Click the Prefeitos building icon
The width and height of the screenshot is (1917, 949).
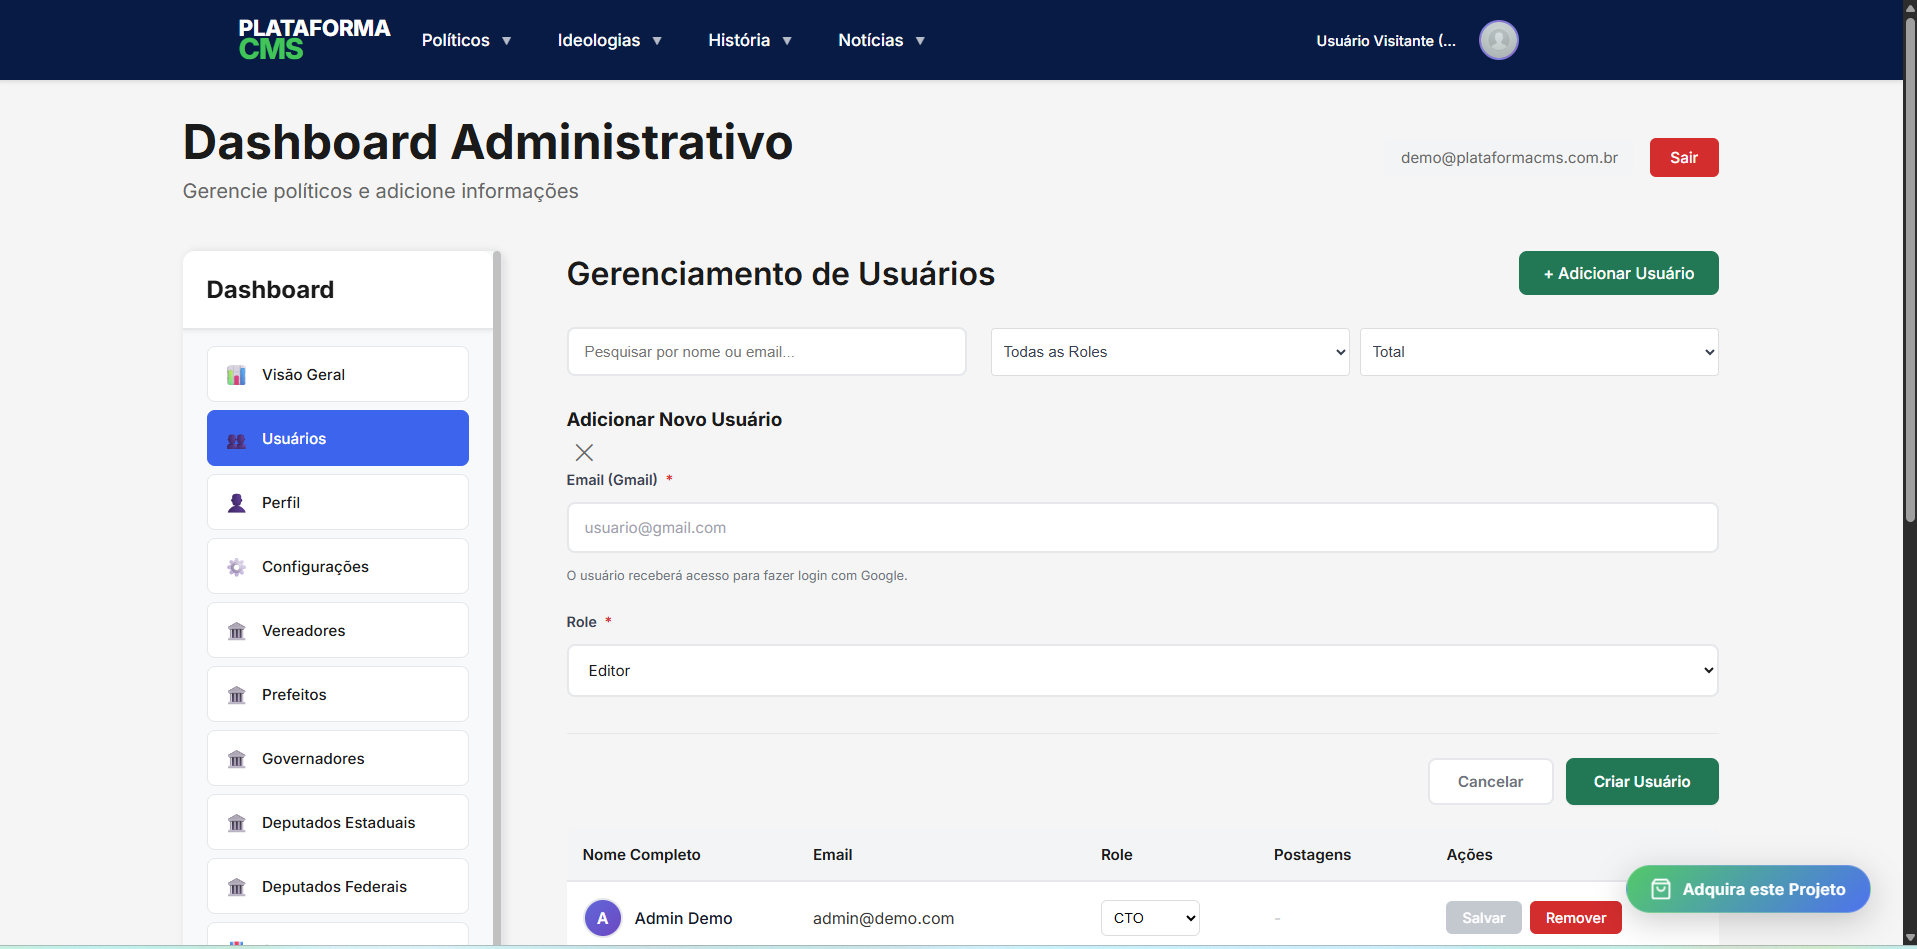236,695
